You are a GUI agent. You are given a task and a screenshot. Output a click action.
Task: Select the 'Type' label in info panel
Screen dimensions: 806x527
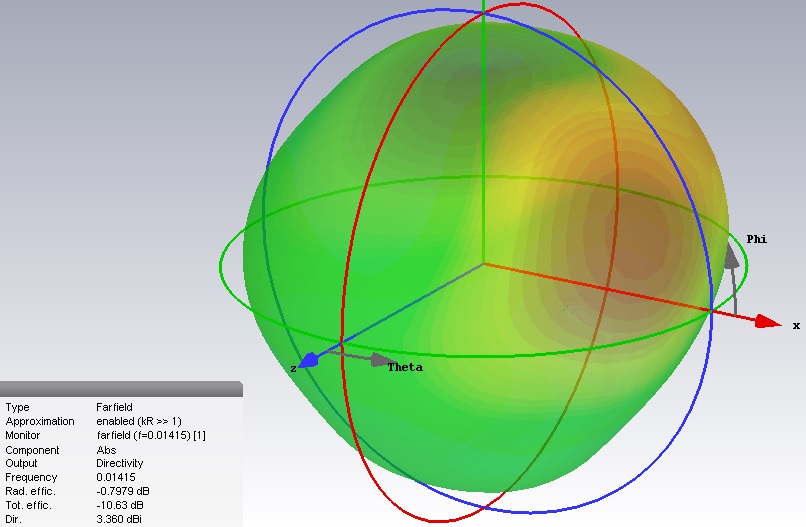(x=17, y=407)
